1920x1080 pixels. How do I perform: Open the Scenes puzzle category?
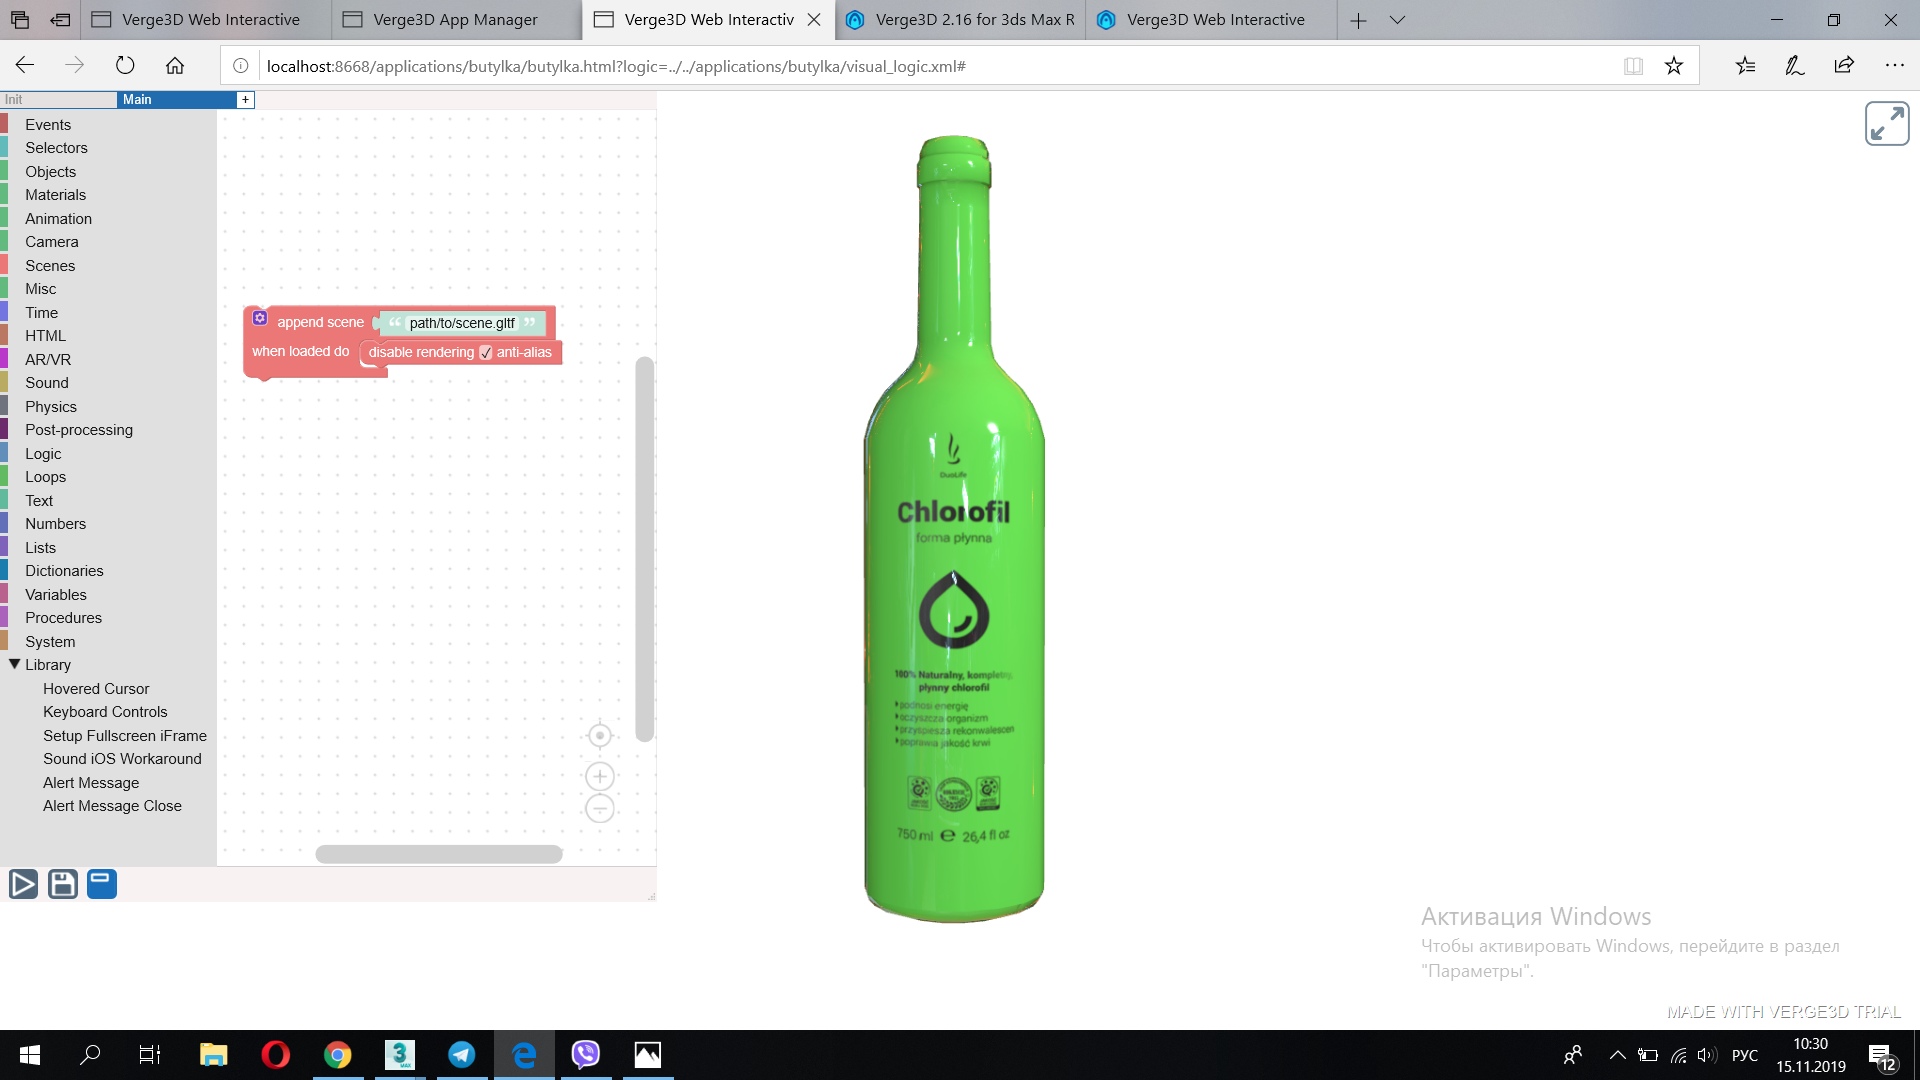[x=50, y=265]
